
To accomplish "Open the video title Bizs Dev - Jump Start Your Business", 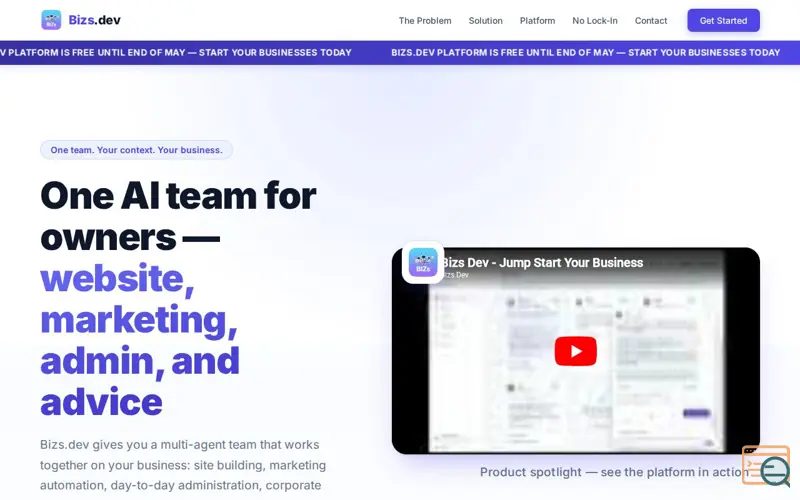I will click(542, 263).
